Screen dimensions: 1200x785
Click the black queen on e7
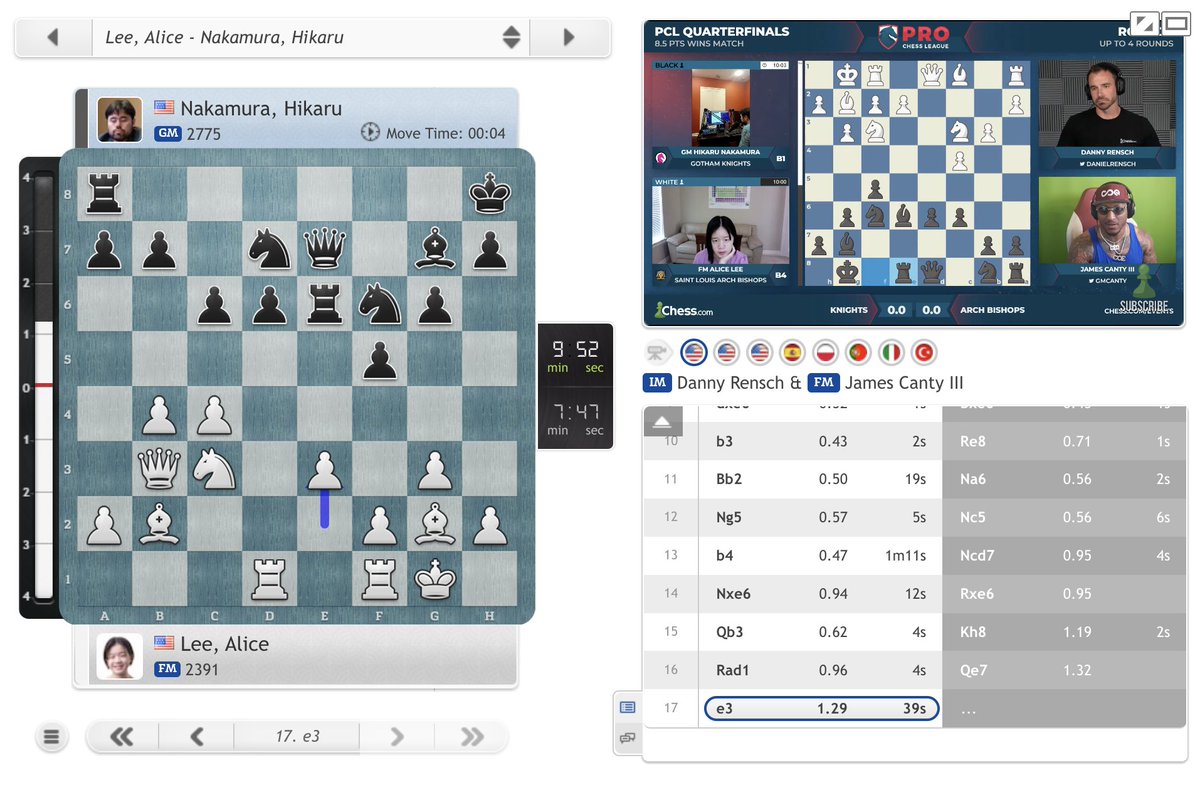click(x=324, y=248)
